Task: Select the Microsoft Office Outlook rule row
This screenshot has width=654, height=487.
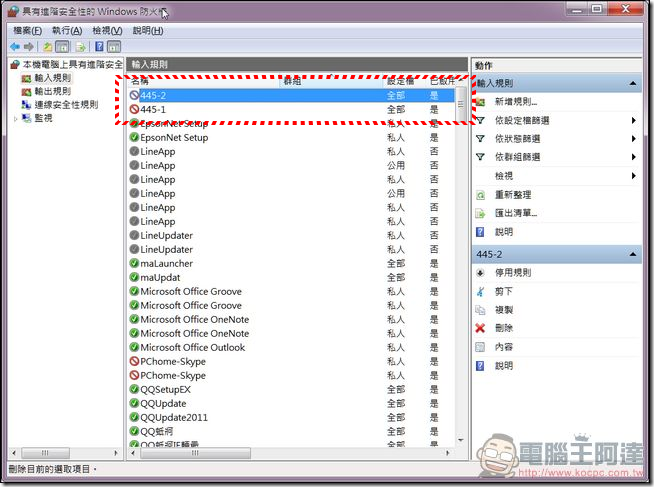Action: point(292,347)
